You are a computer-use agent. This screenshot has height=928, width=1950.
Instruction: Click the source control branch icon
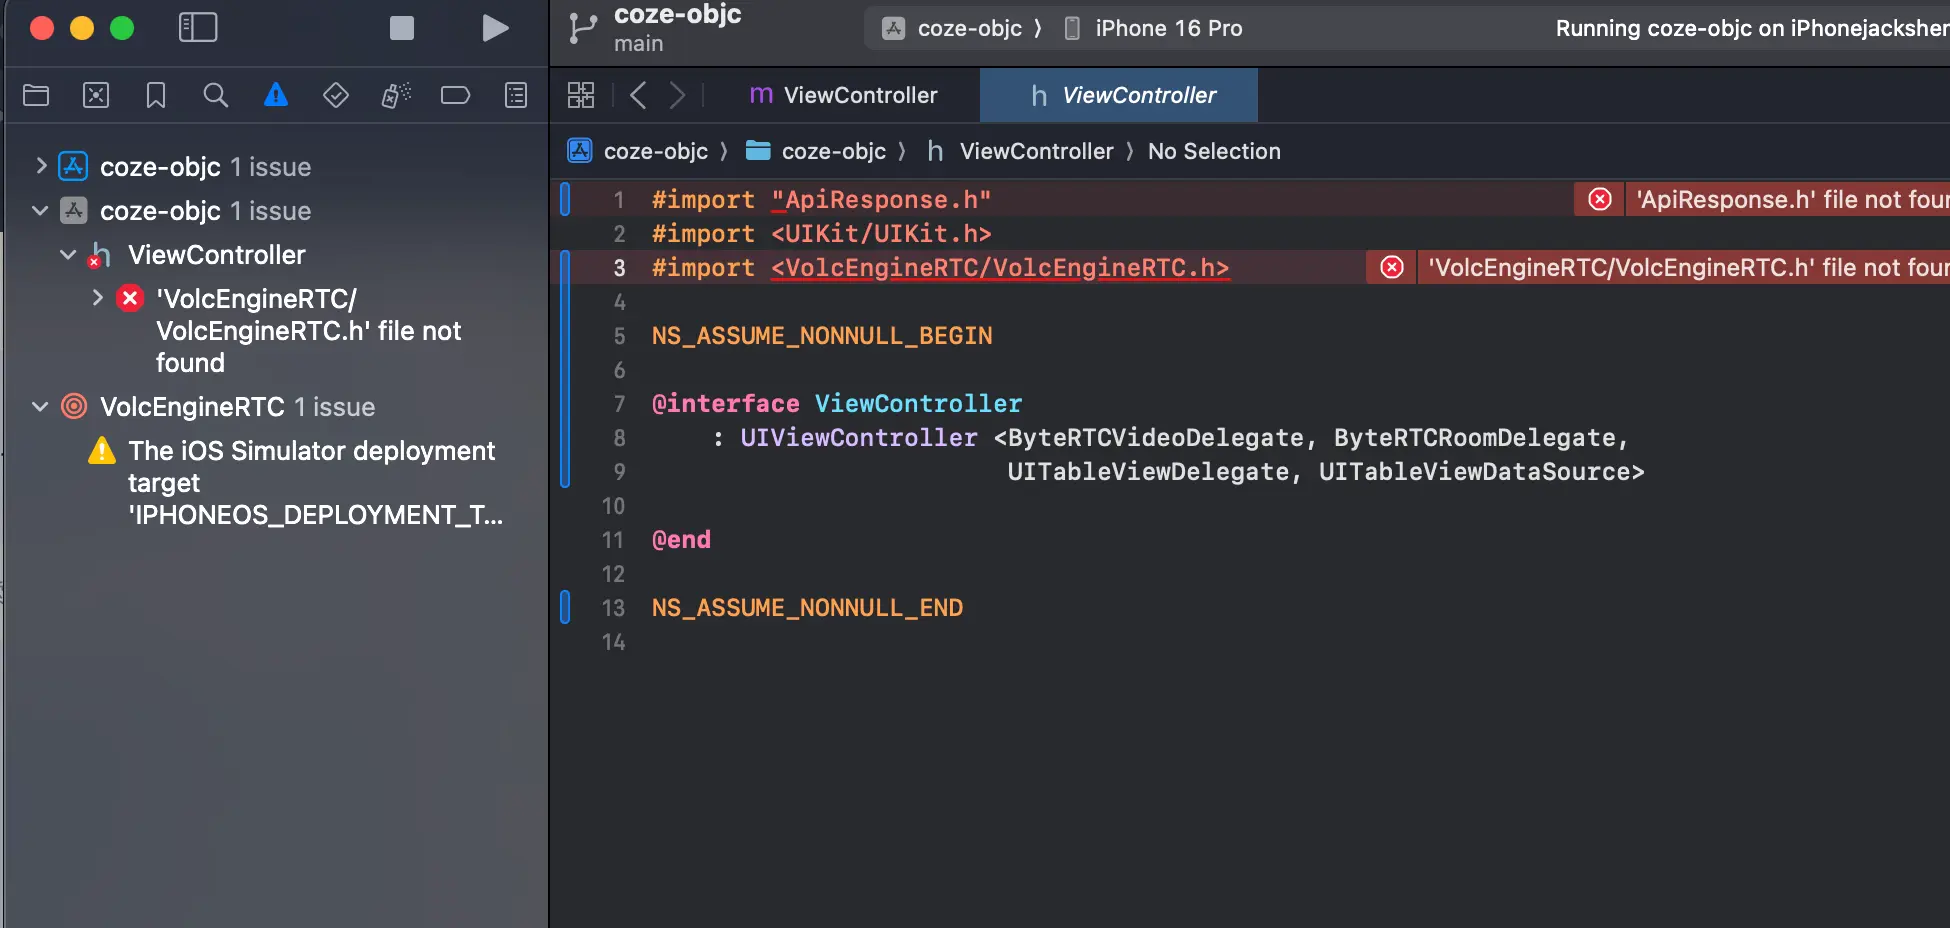click(582, 28)
